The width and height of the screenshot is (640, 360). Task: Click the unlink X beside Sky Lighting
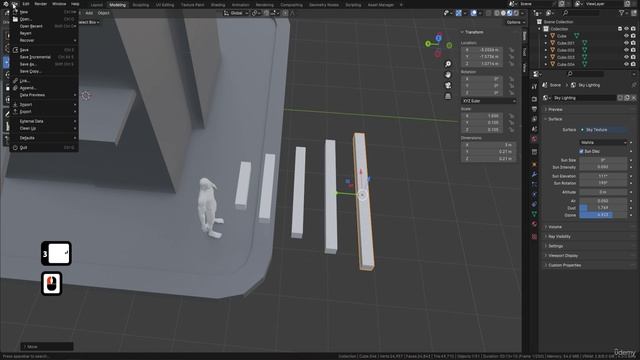pyautogui.click(x=634, y=98)
